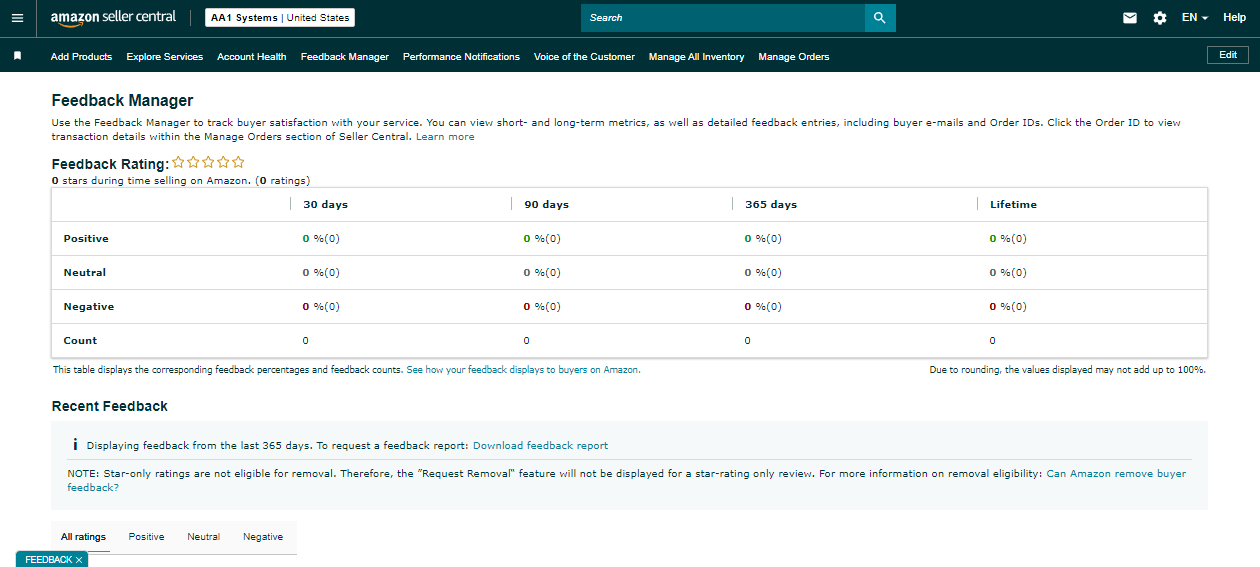Open the Feedback Manager menu item
The image size is (1260, 567).
(x=345, y=57)
